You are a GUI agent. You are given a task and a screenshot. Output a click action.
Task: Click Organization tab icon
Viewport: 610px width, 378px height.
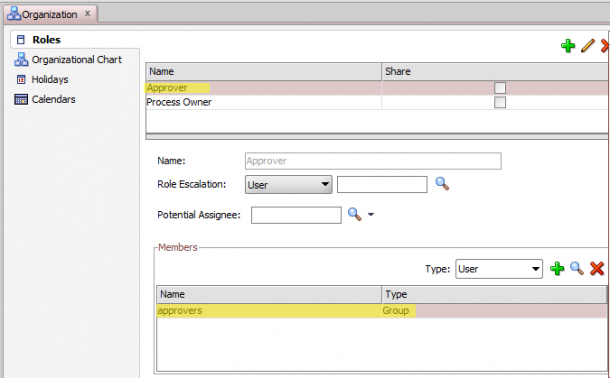coord(14,14)
